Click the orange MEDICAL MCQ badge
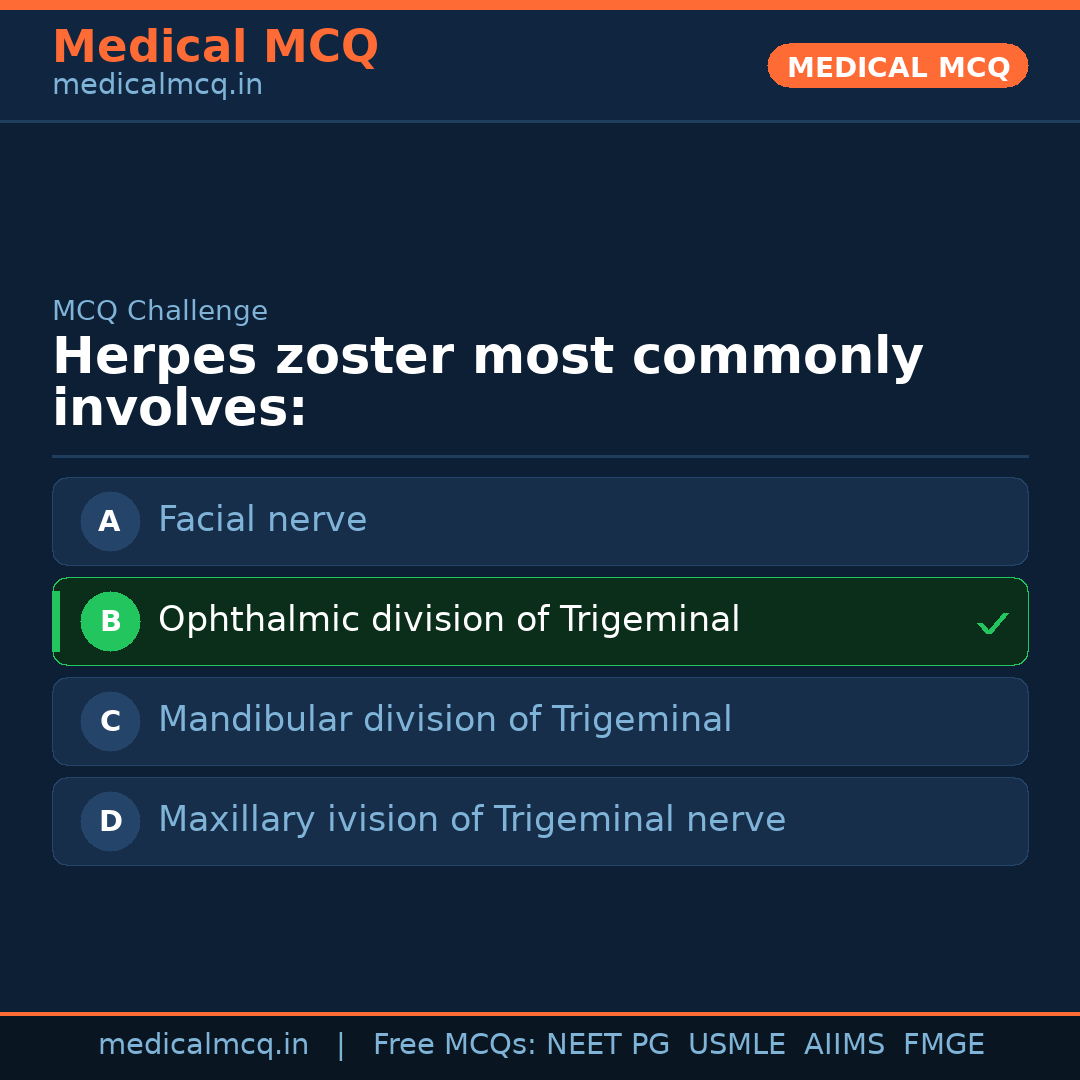 (897, 67)
